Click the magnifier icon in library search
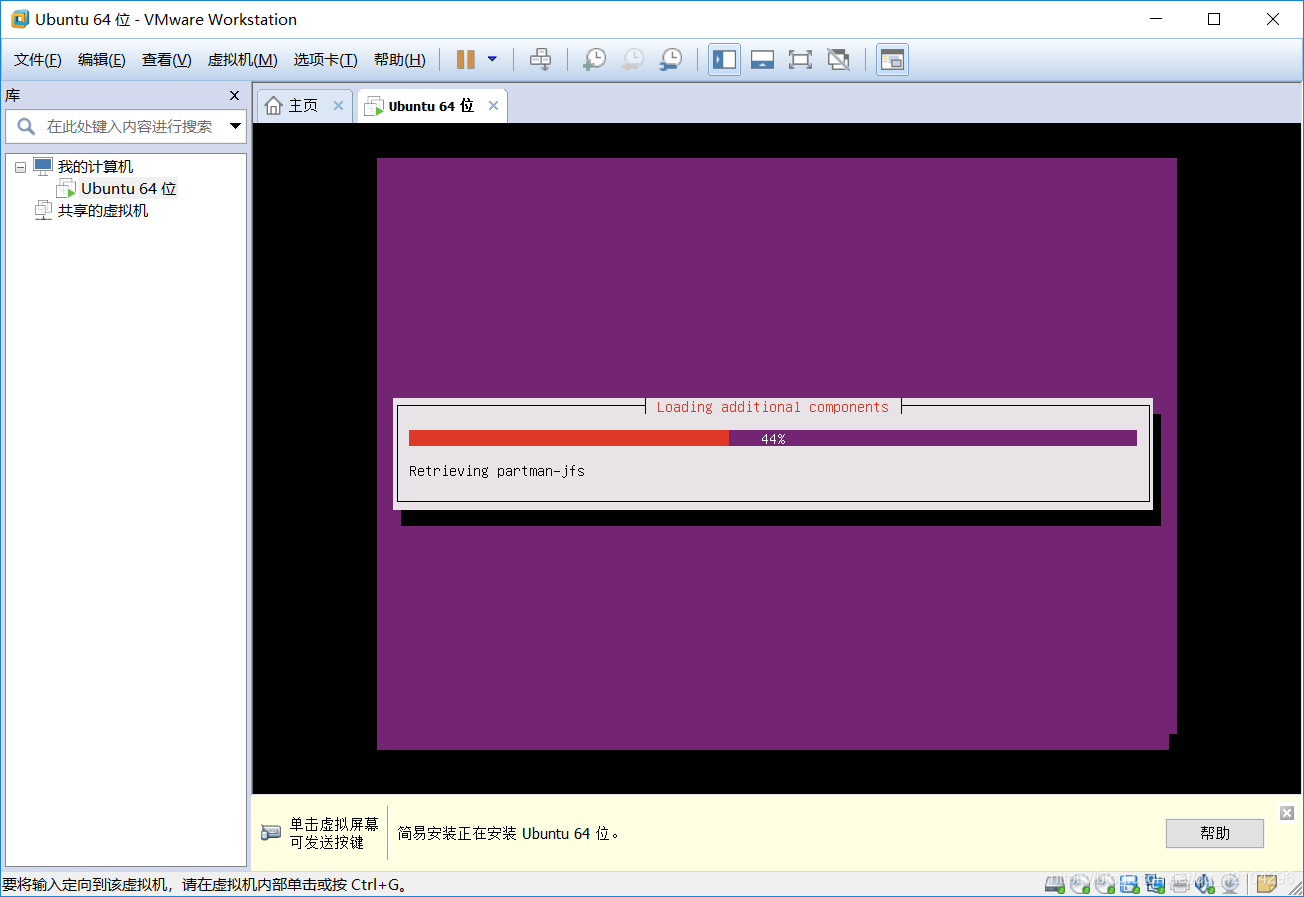Screen dimensions: 1304x897 [26, 127]
